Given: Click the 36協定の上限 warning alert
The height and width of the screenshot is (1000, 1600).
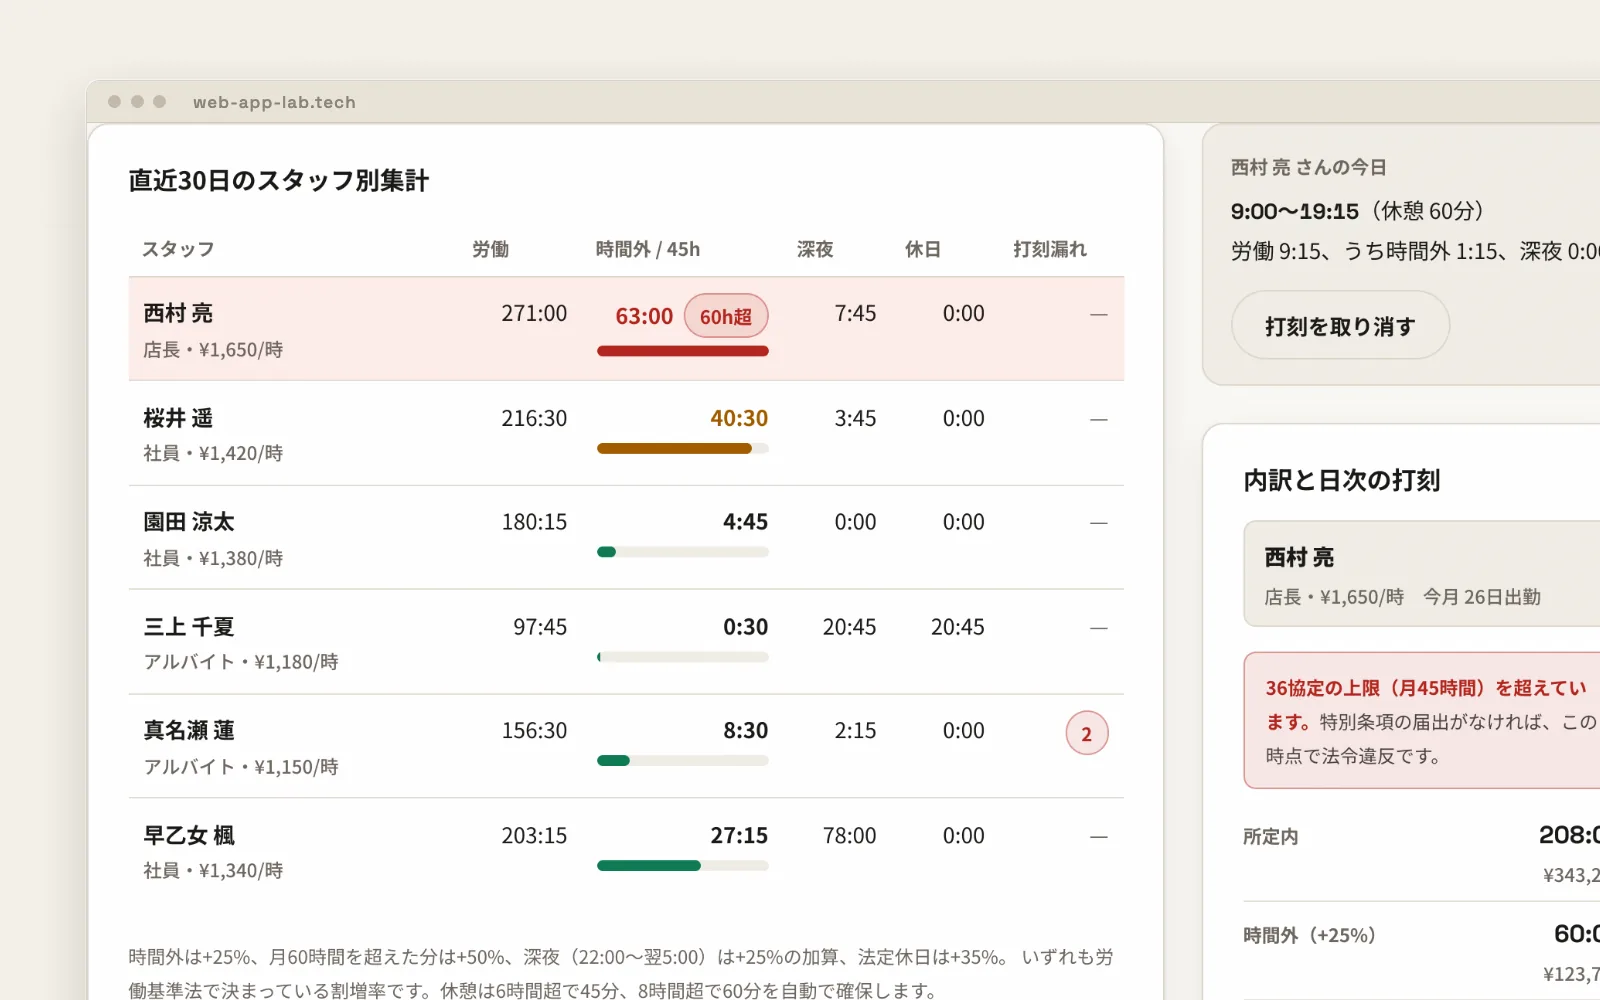Looking at the screenshot, I should point(1422,721).
